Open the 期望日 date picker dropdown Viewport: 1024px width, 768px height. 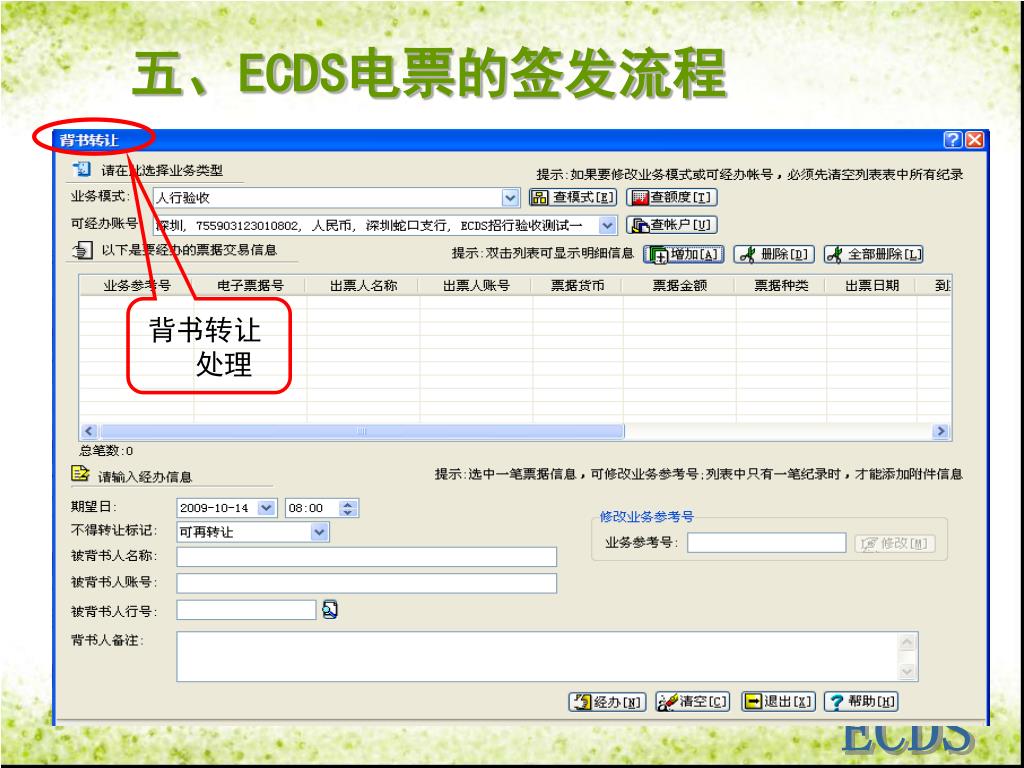tap(267, 508)
